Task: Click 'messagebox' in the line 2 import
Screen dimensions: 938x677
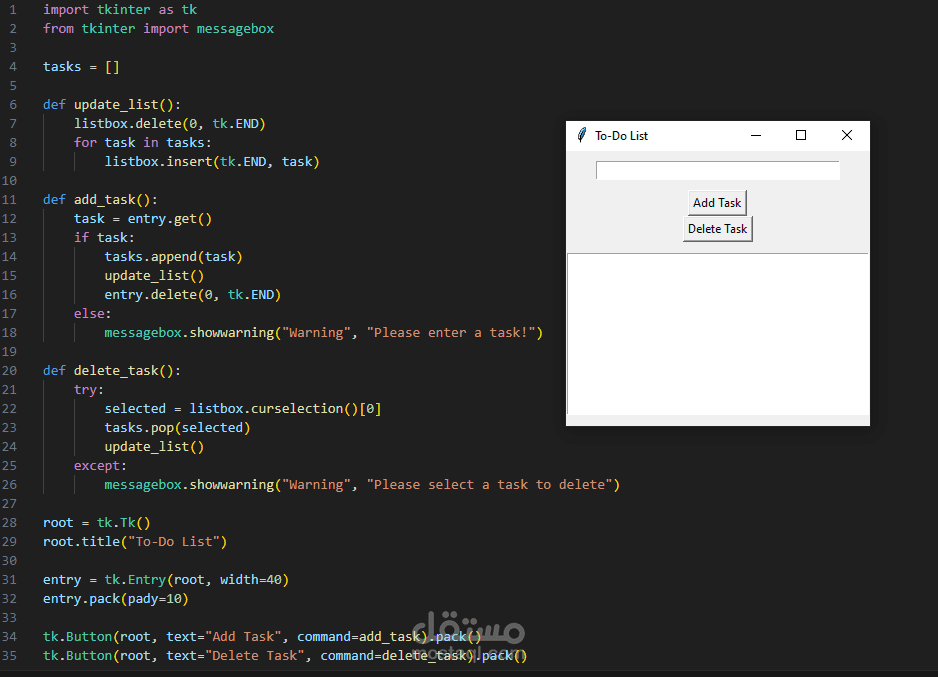Action: point(235,29)
